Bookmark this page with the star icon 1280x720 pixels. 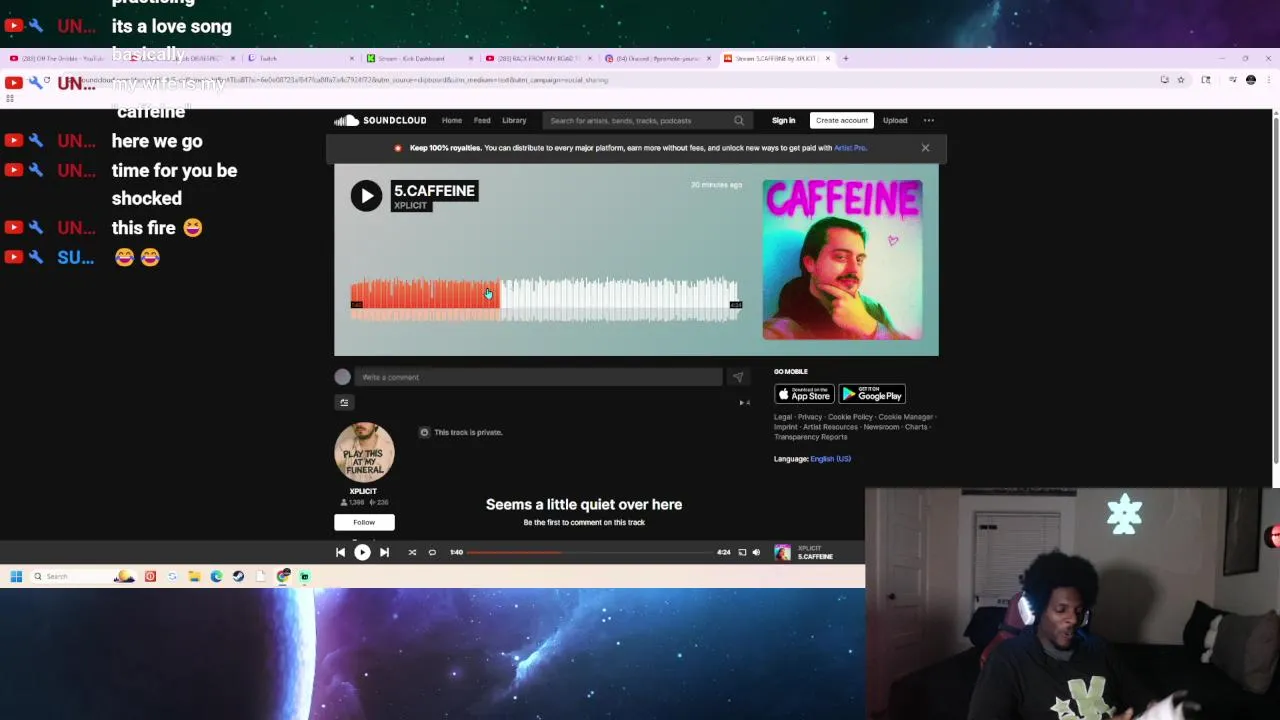pos(1180,80)
